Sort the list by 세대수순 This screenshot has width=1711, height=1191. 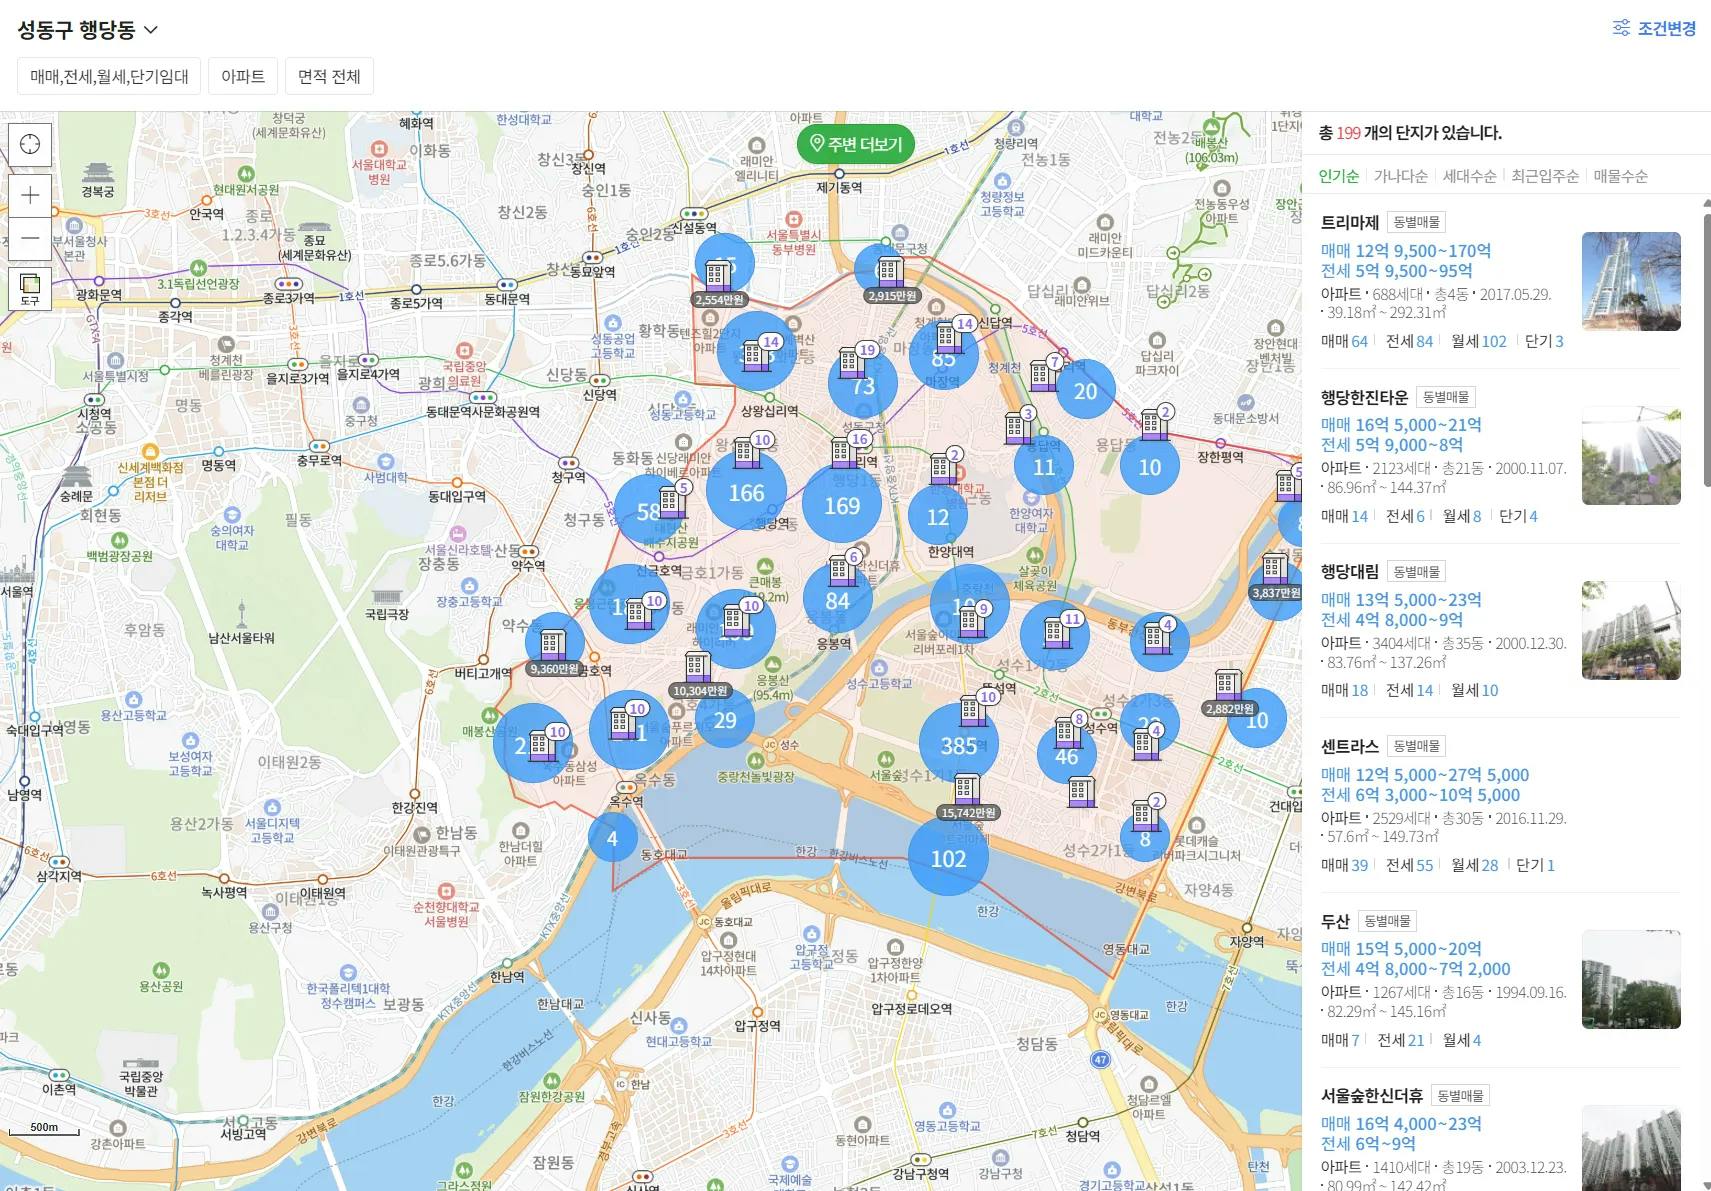click(1469, 176)
